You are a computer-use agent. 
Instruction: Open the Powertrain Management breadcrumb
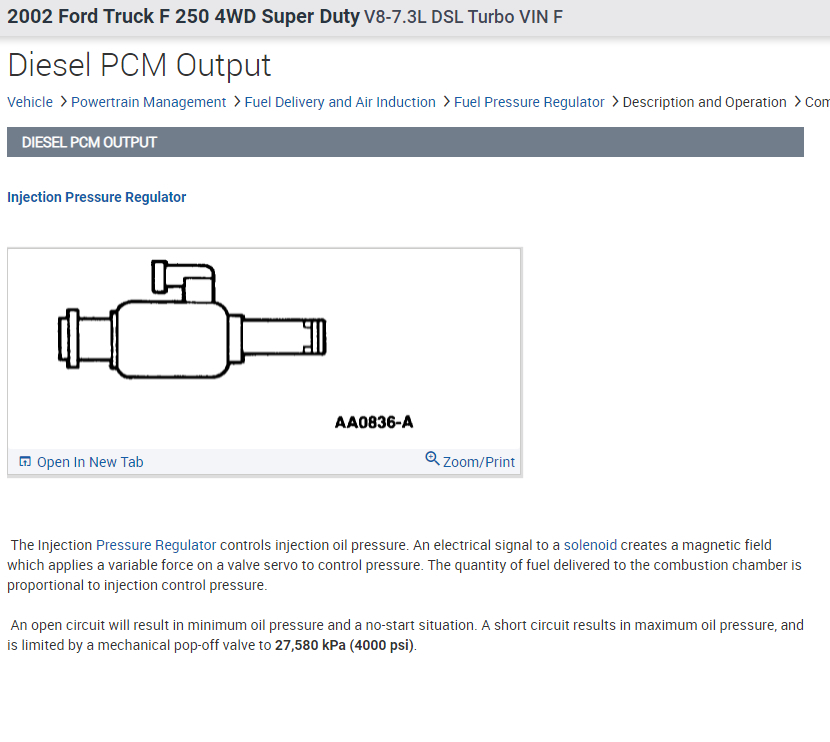[x=149, y=102]
